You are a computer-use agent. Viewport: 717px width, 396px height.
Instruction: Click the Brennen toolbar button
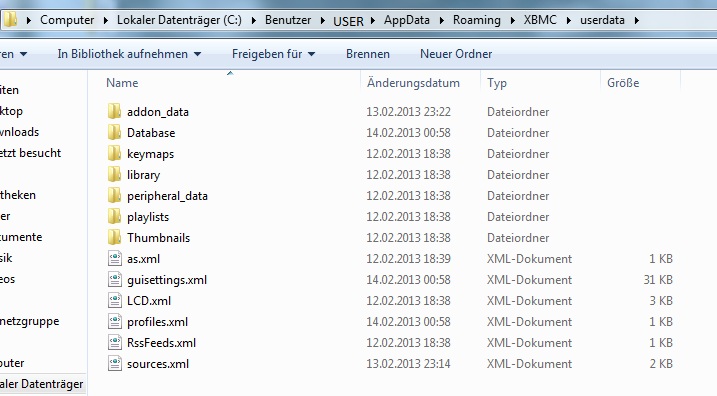point(368,54)
